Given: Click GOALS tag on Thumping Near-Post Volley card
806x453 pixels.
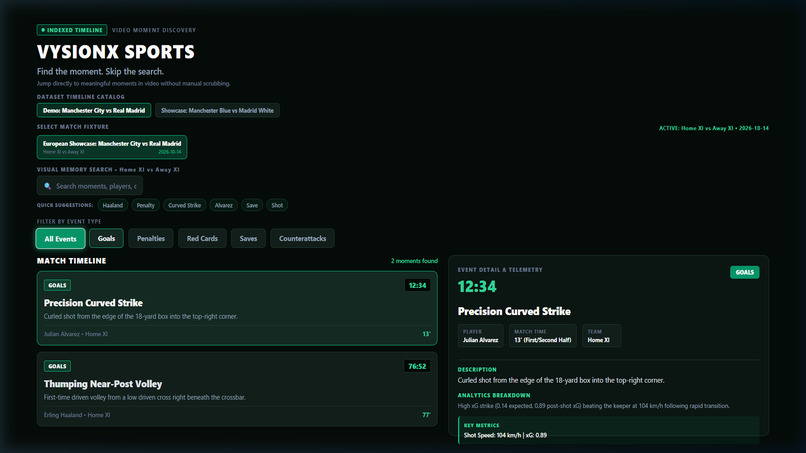Looking at the screenshot, I should point(57,366).
